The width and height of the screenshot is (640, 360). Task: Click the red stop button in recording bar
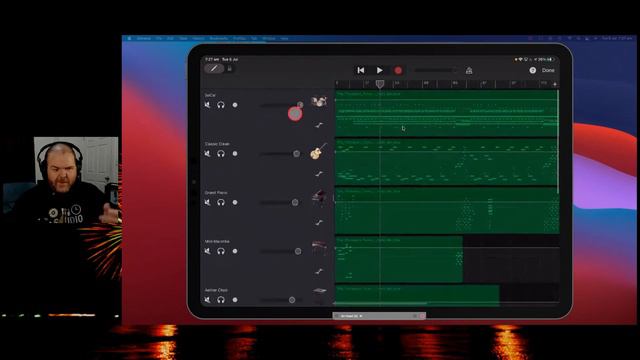coord(422,316)
